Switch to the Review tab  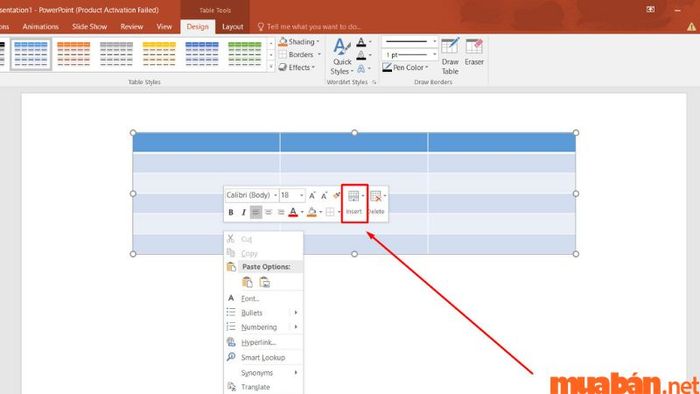(x=132, y=27)
